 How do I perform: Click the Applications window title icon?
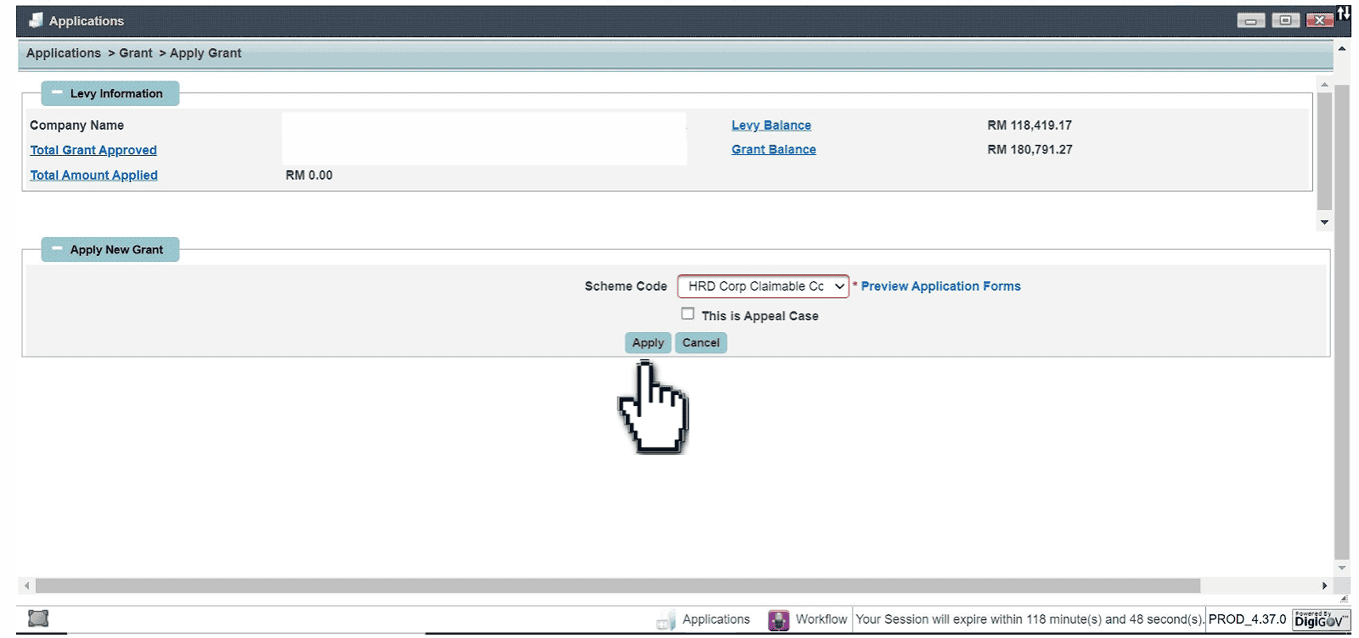[x=36, y=21]
